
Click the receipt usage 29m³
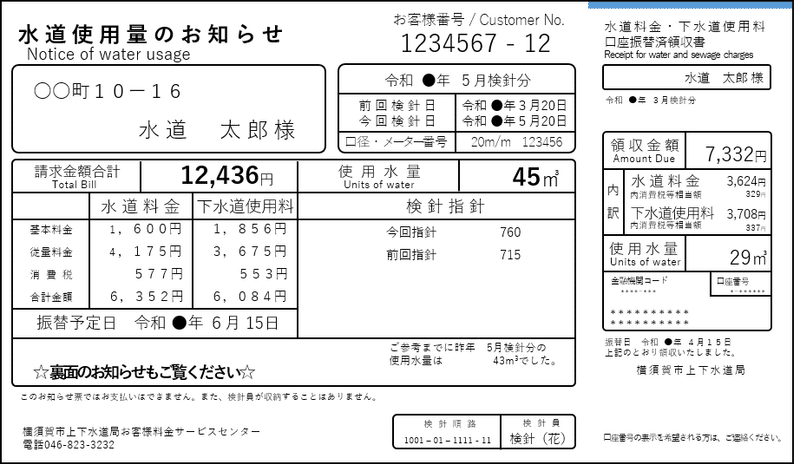(748, 257)
